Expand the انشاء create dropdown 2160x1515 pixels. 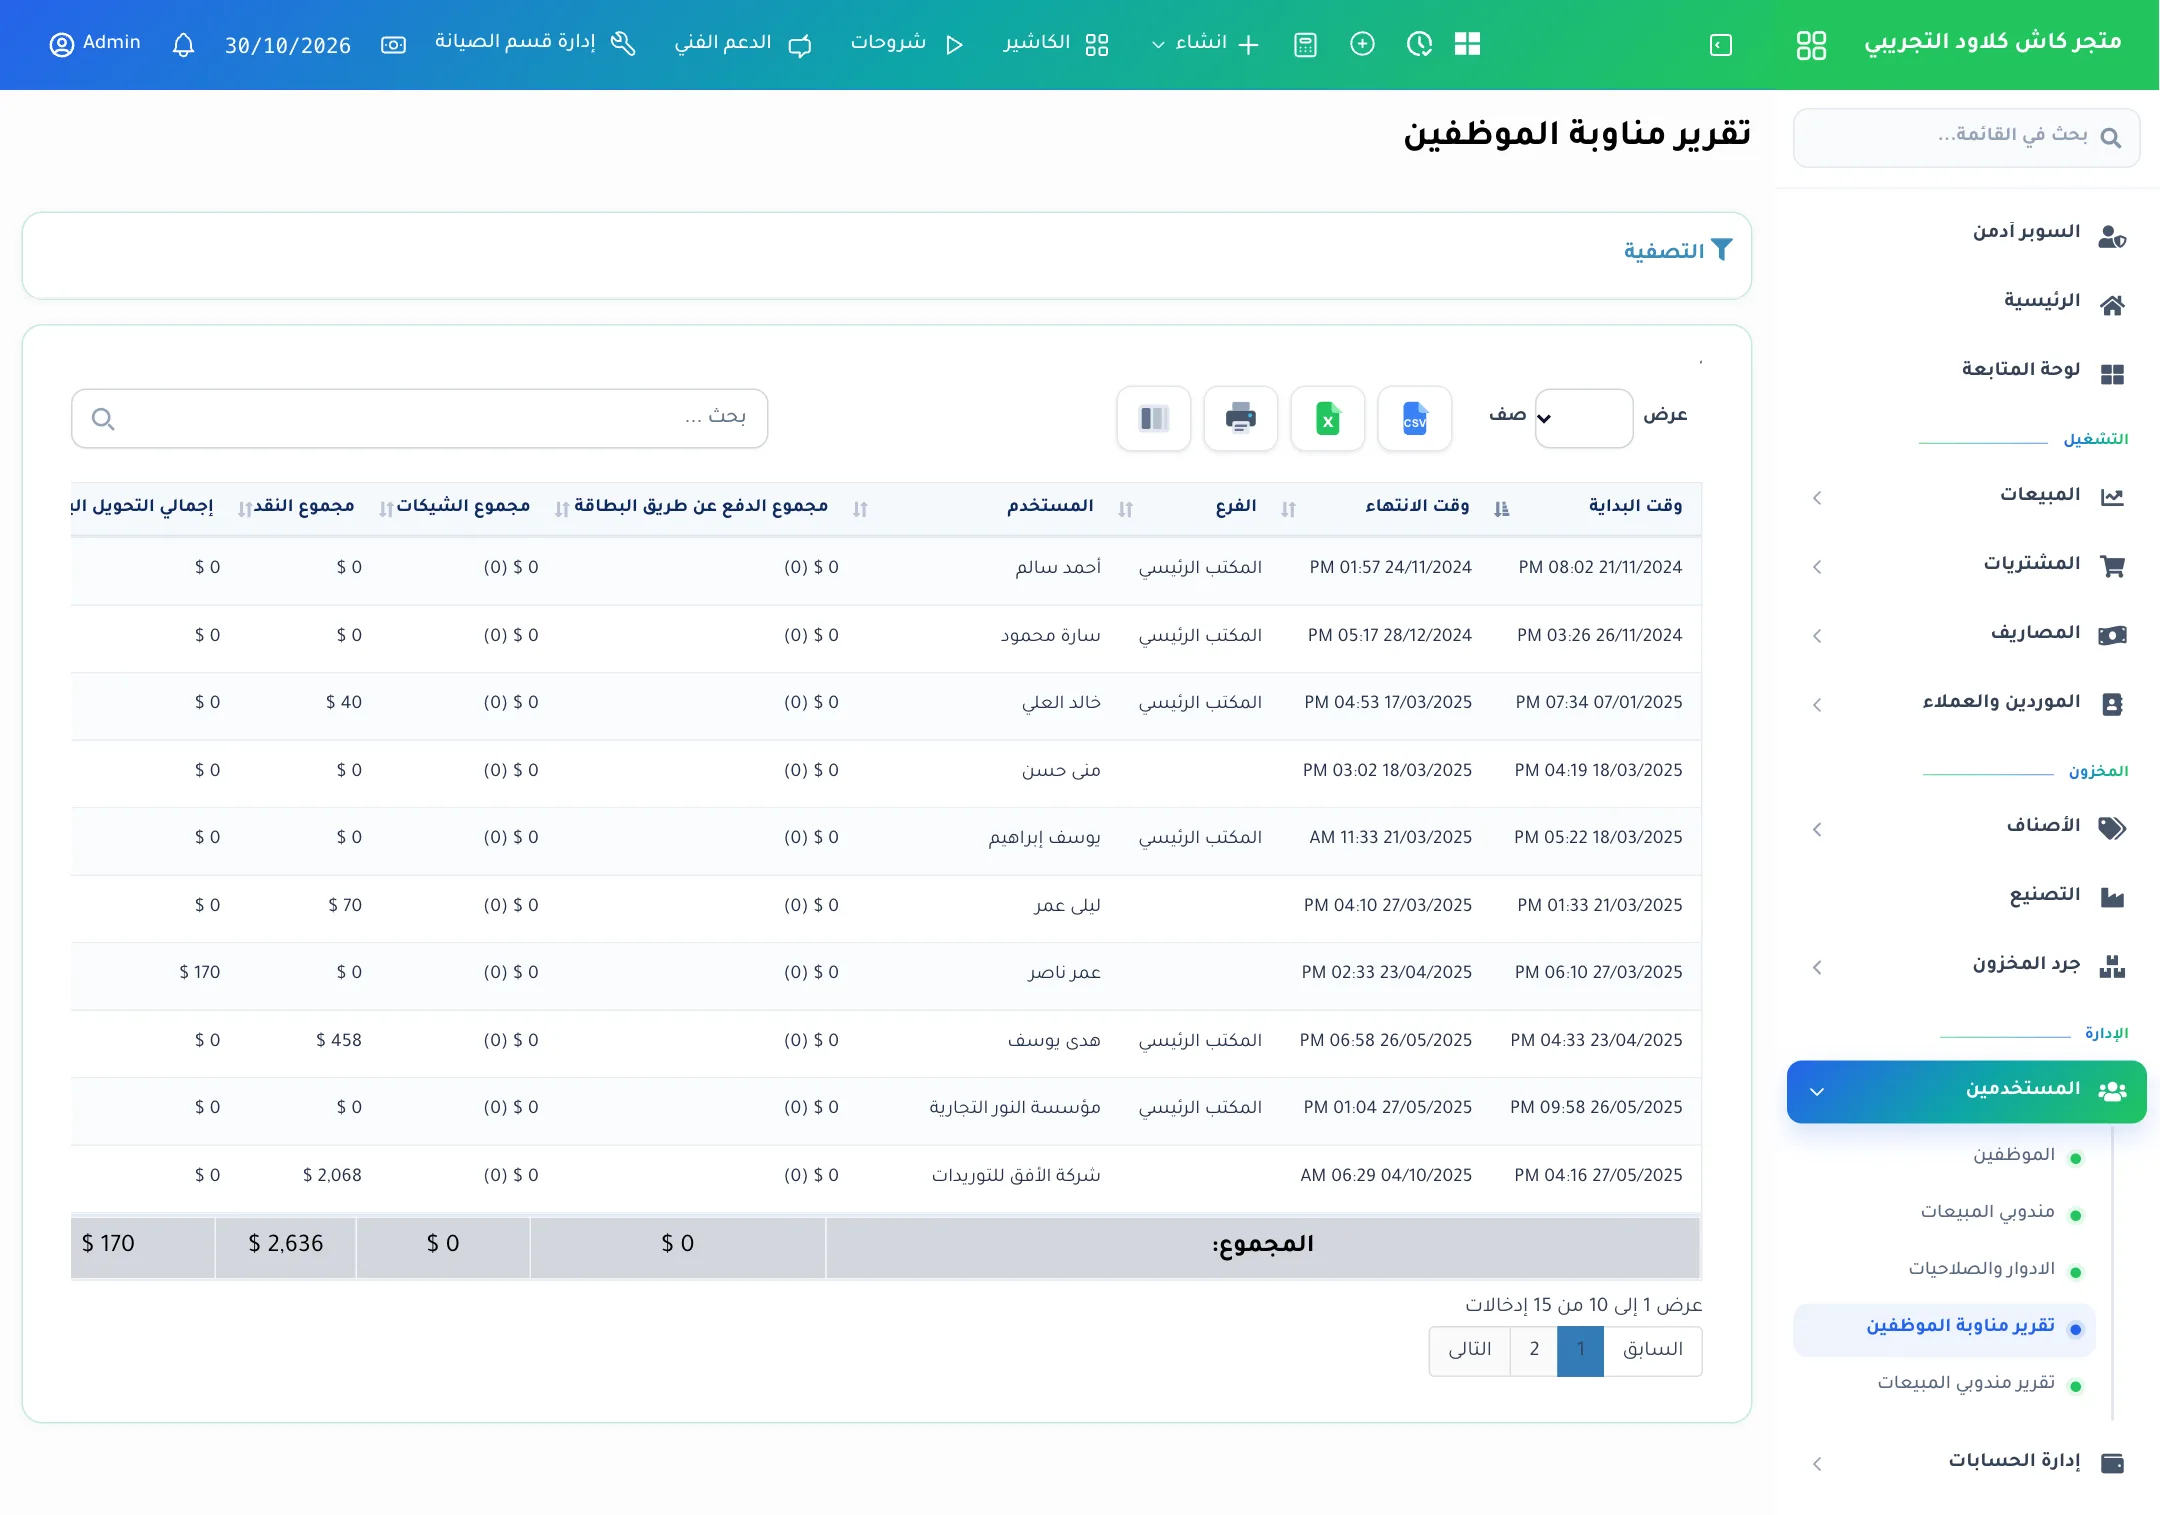click(1204, 44)
